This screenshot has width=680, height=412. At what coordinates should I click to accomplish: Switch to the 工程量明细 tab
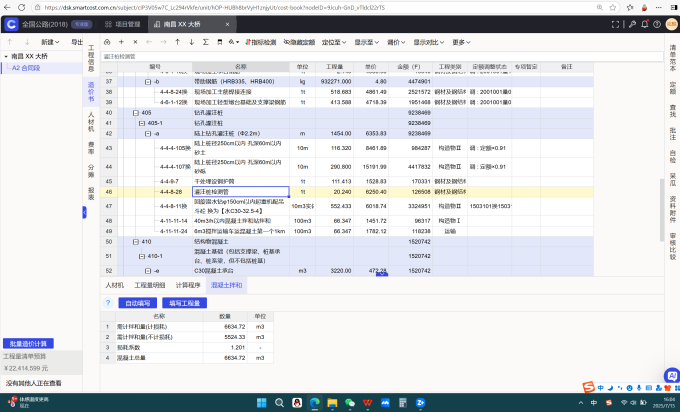(150, 285)
